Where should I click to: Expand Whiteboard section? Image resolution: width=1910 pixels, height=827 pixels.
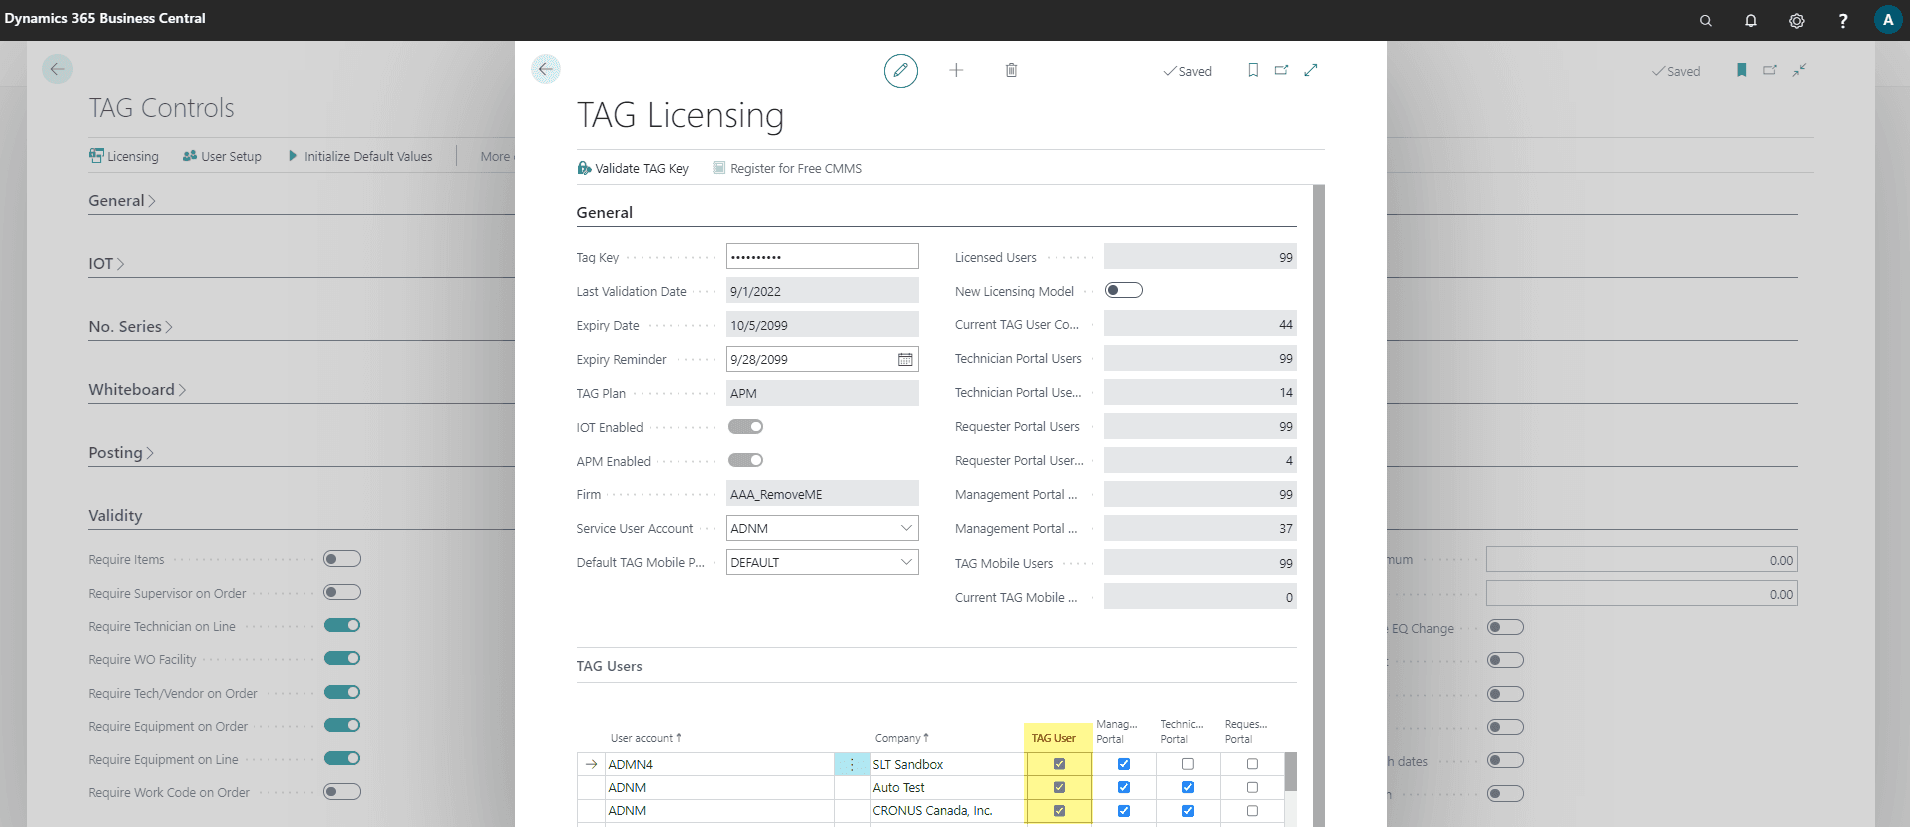[137, 389]
